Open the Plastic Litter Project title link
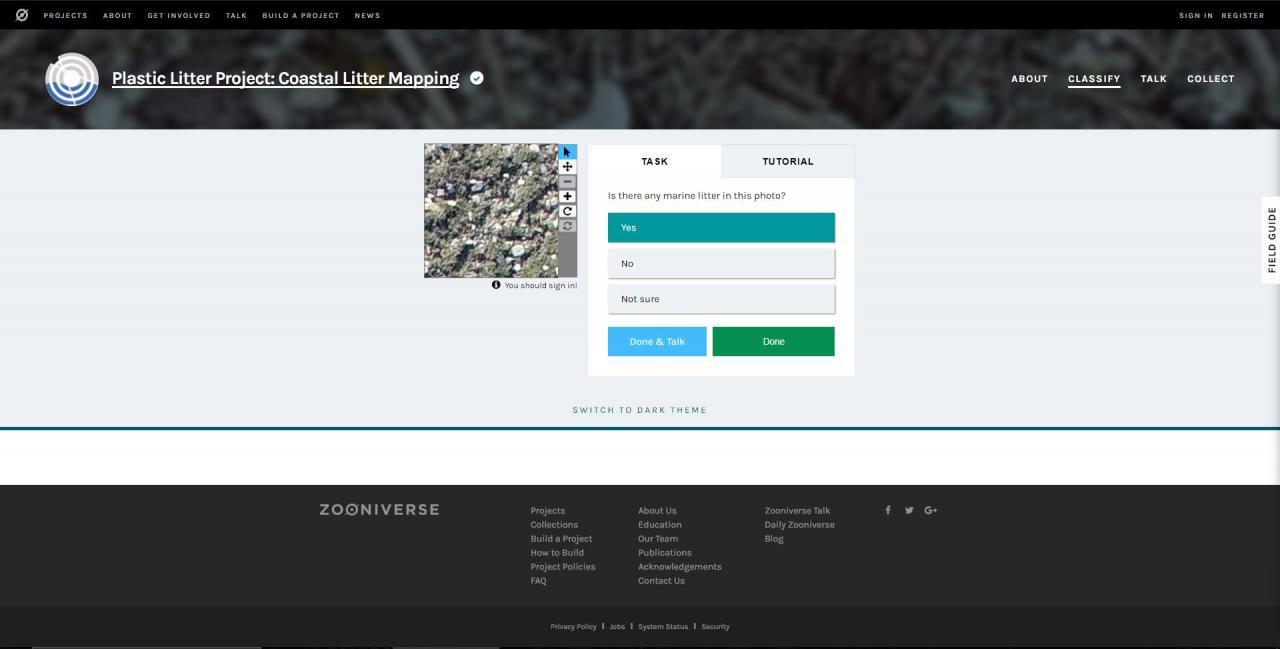 point(285,79)
